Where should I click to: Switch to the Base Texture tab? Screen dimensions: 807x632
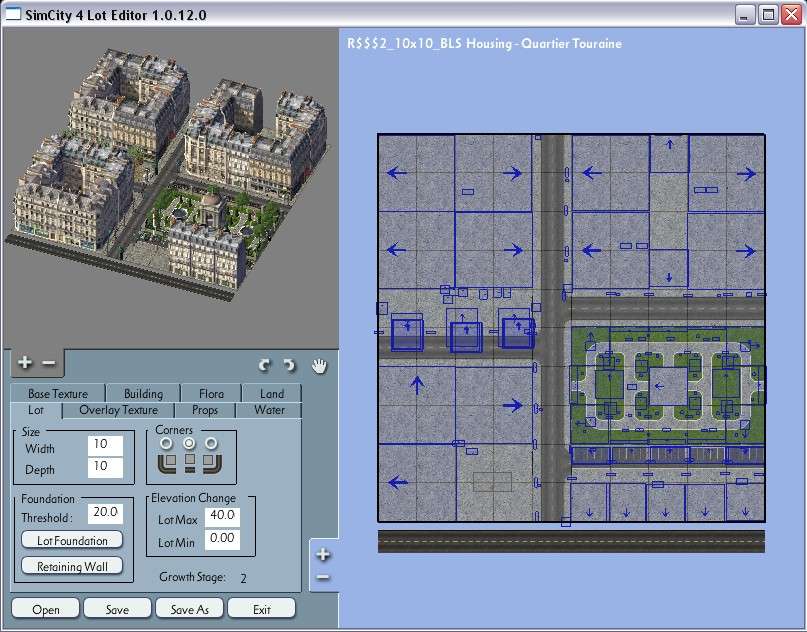click(x=58, y=394)
